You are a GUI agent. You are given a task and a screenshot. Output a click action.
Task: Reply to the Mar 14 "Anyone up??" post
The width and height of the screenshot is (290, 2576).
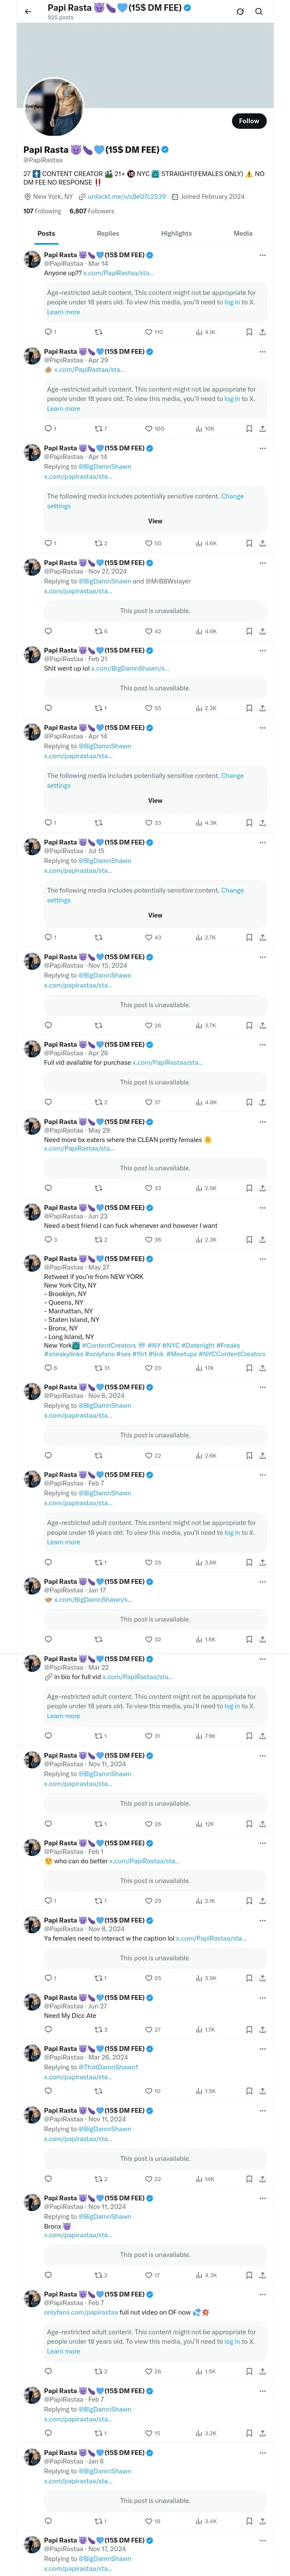point(48,332)
